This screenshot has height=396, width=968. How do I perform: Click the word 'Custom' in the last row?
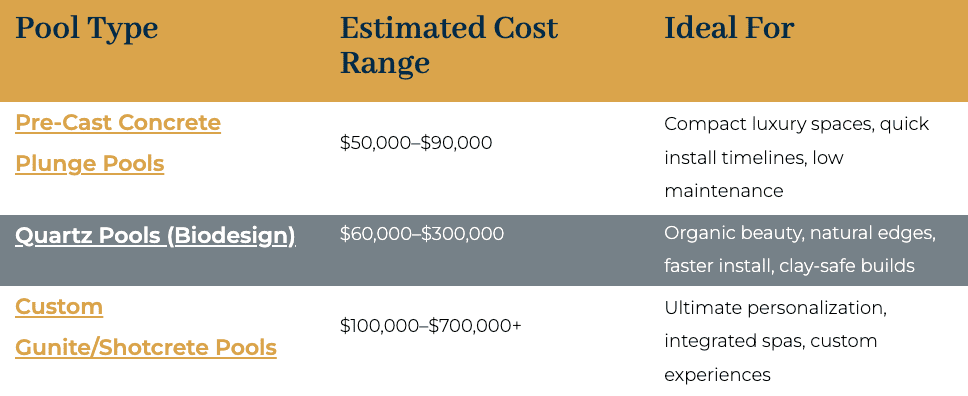point(59,306)
